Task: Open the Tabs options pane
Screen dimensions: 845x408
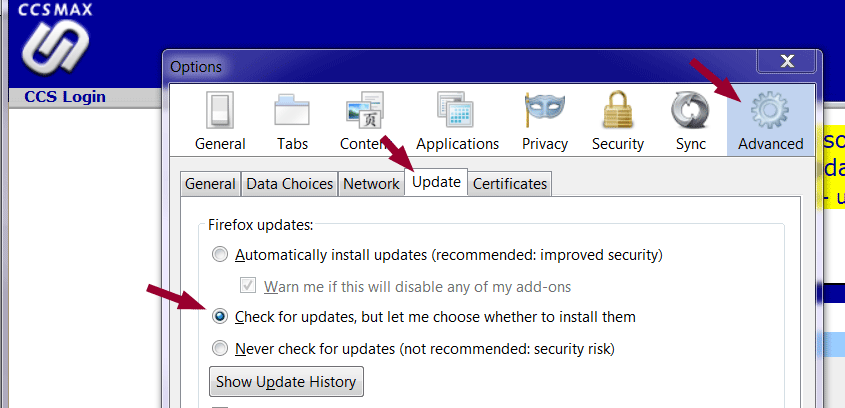Action: coord(292,121)
